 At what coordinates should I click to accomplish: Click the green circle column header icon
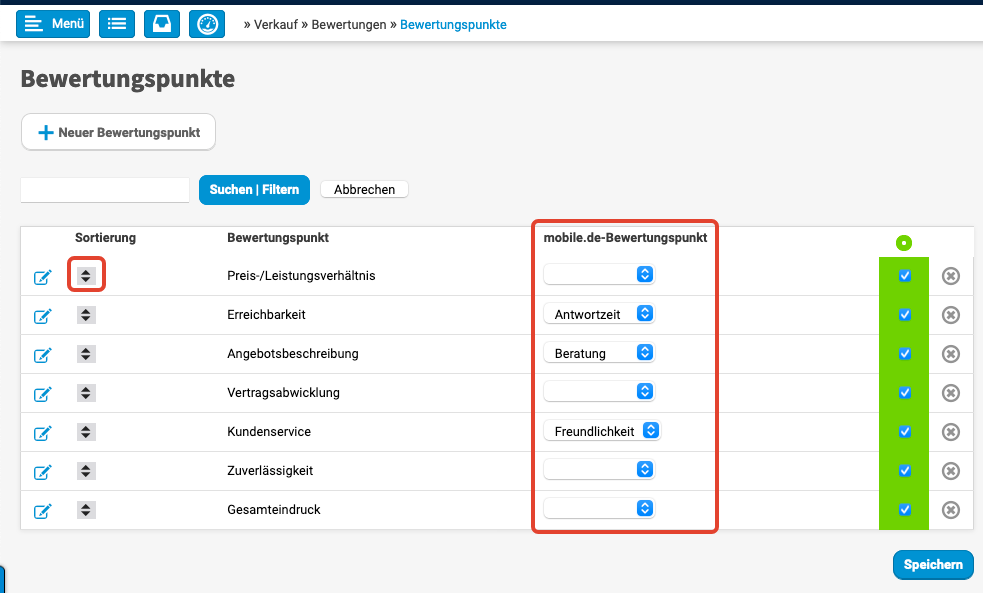click(904, 242)
